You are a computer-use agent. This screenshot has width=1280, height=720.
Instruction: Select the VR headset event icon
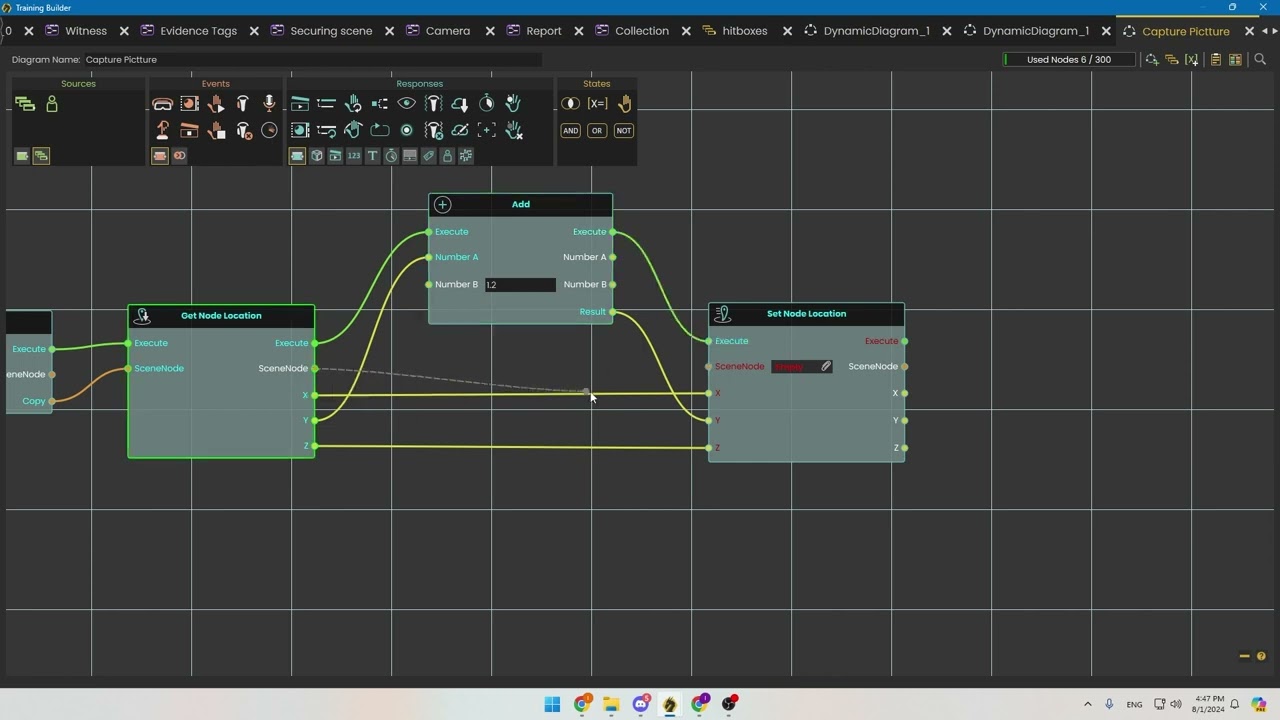tap(162, 104)
